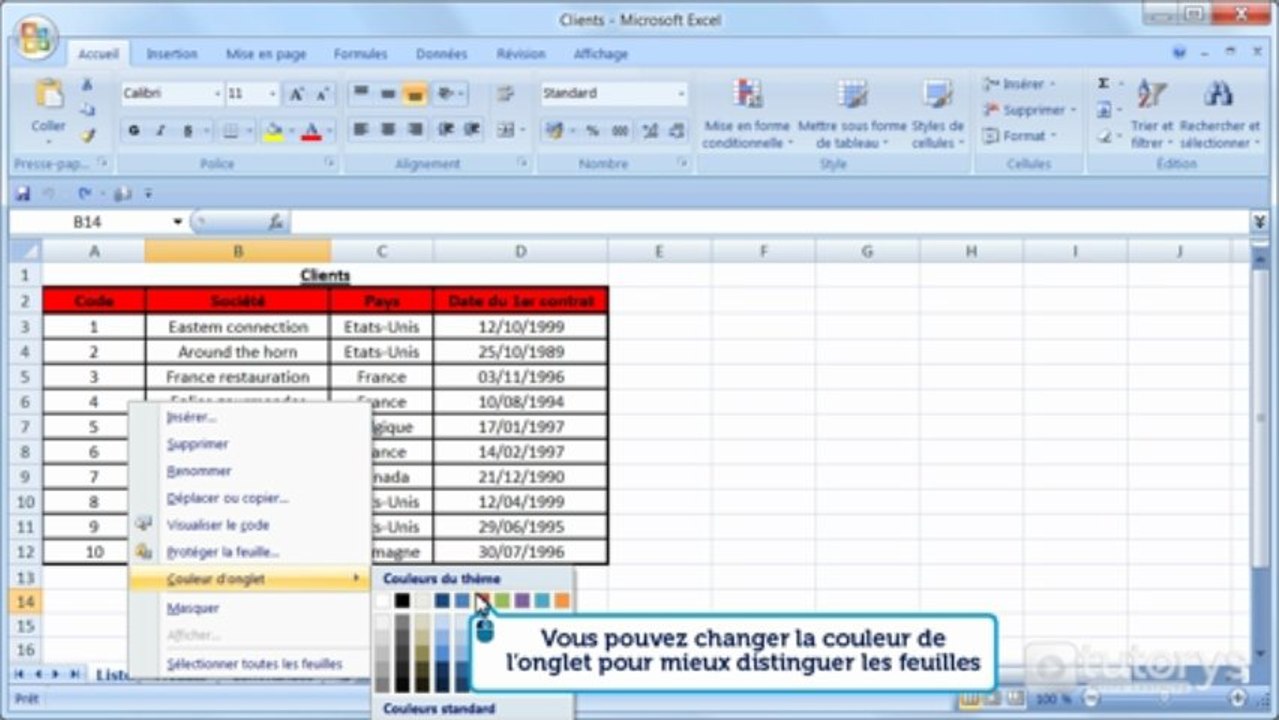The image size is (1279, 720).
Task: Toggle bottom vertical alignment (highlighted)
Action: (x=414, y=94)
